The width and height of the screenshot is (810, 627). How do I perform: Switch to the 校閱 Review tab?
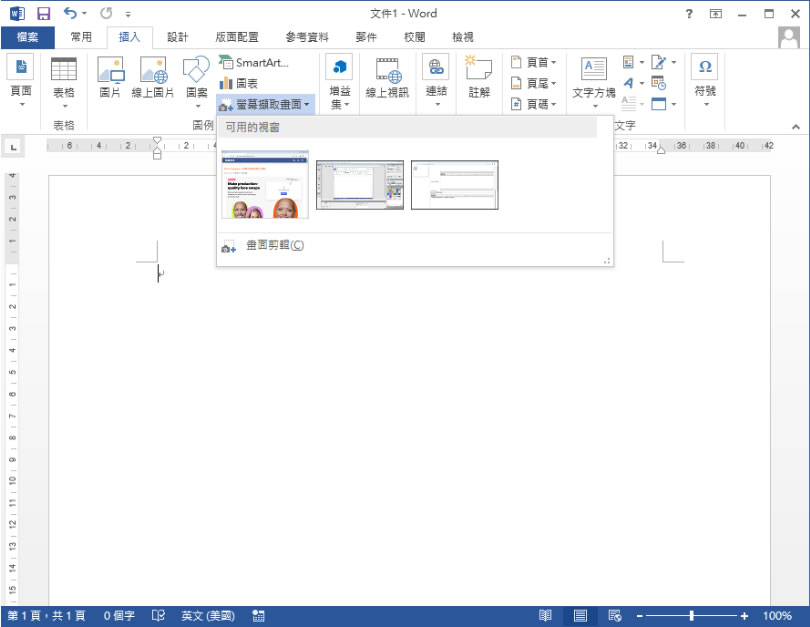(414, 37)
